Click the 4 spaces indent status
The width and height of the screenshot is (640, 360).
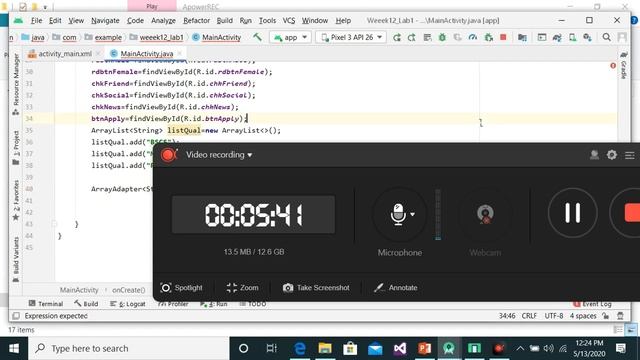pyautogui.click(x=583, y=316)
